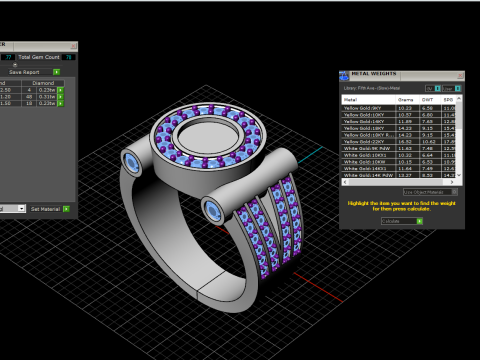This screenshot has width=480, height=360.
Task: Click the small lock icon above Save Report
Action: pyautogui.click(x=15, y=65)
